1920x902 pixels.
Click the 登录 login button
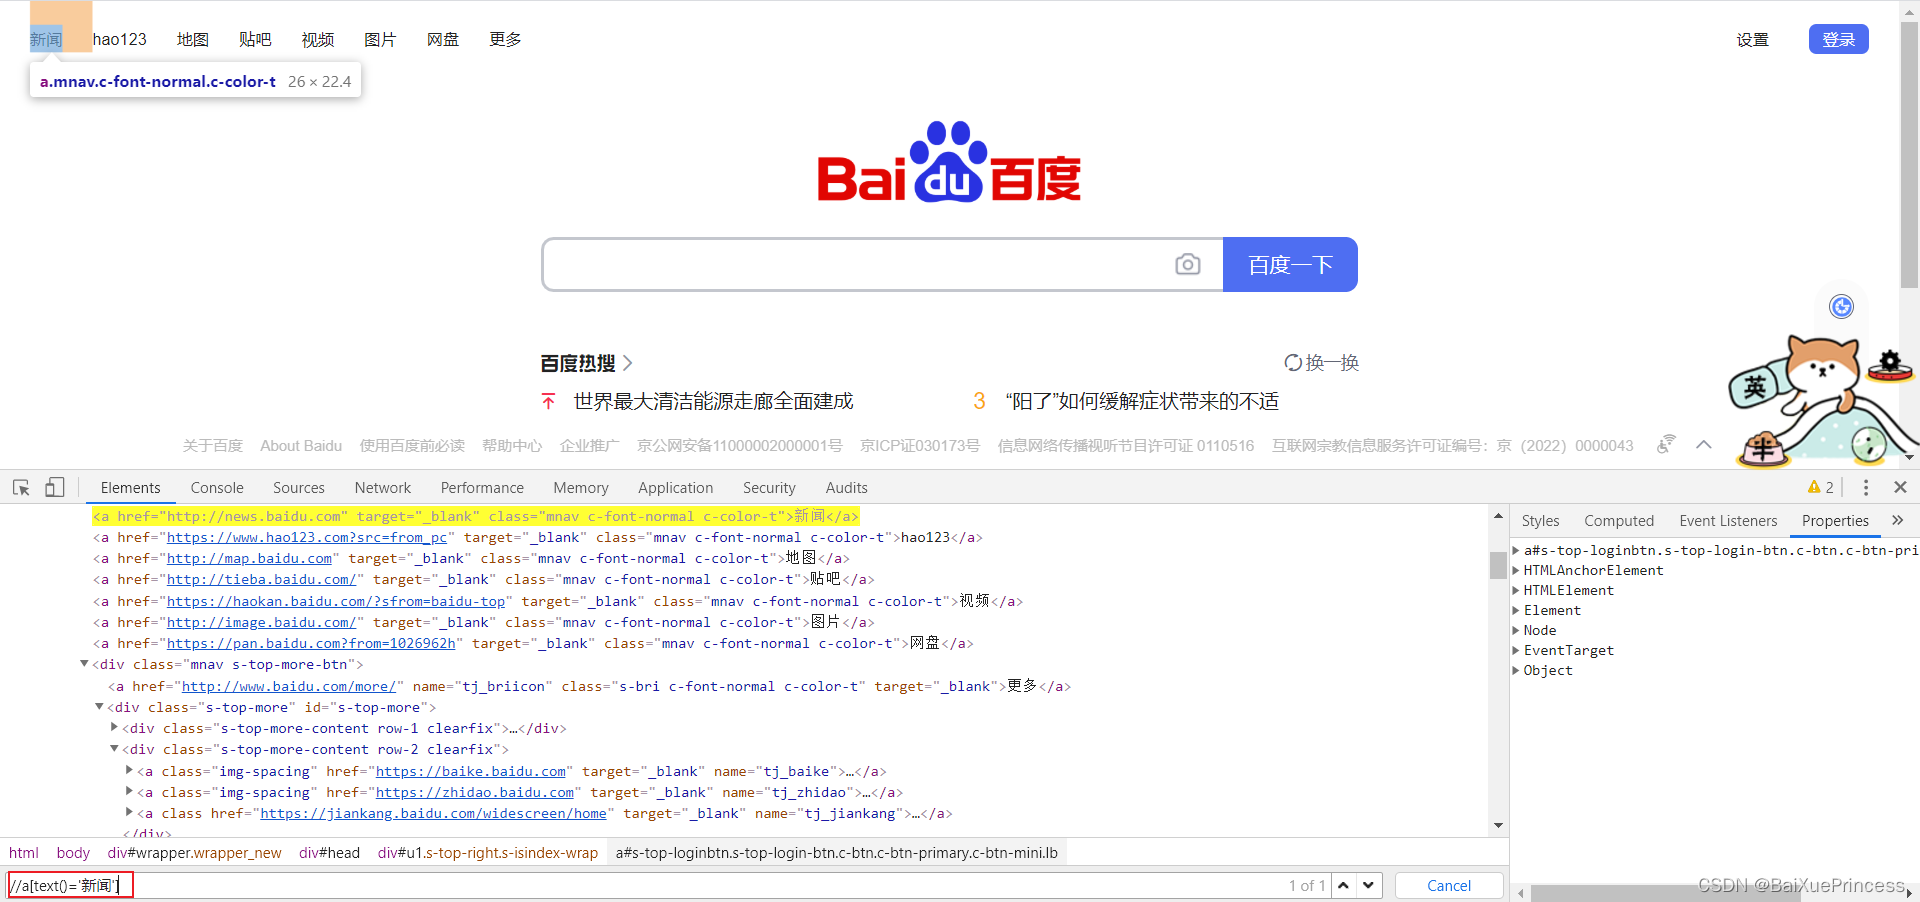(x=1838, y=39)
